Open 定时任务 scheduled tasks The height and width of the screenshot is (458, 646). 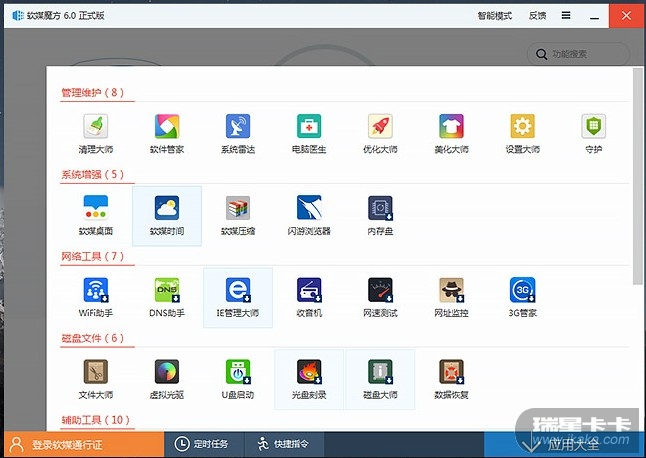(204, 444)
